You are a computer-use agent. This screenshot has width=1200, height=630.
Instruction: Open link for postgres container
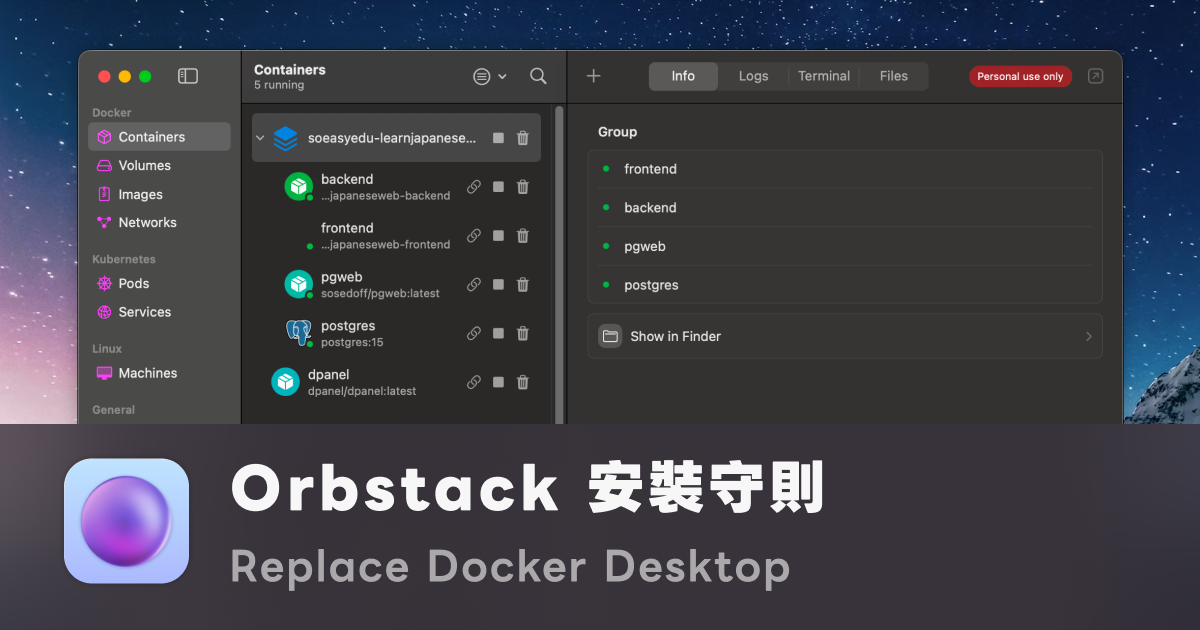474,334
